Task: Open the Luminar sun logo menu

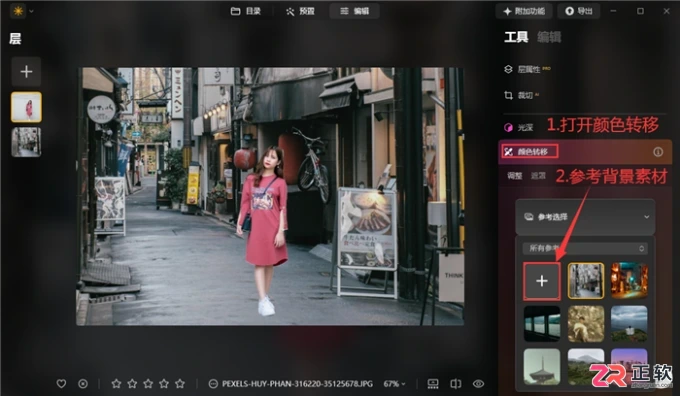Action: [18, 11]
